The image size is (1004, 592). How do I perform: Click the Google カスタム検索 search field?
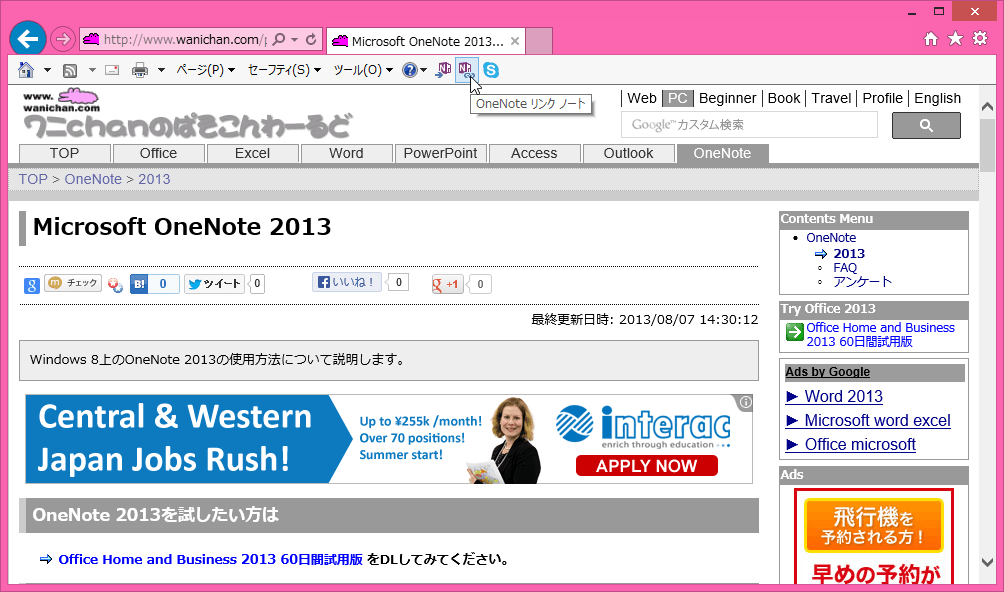[x=749, y=125]
